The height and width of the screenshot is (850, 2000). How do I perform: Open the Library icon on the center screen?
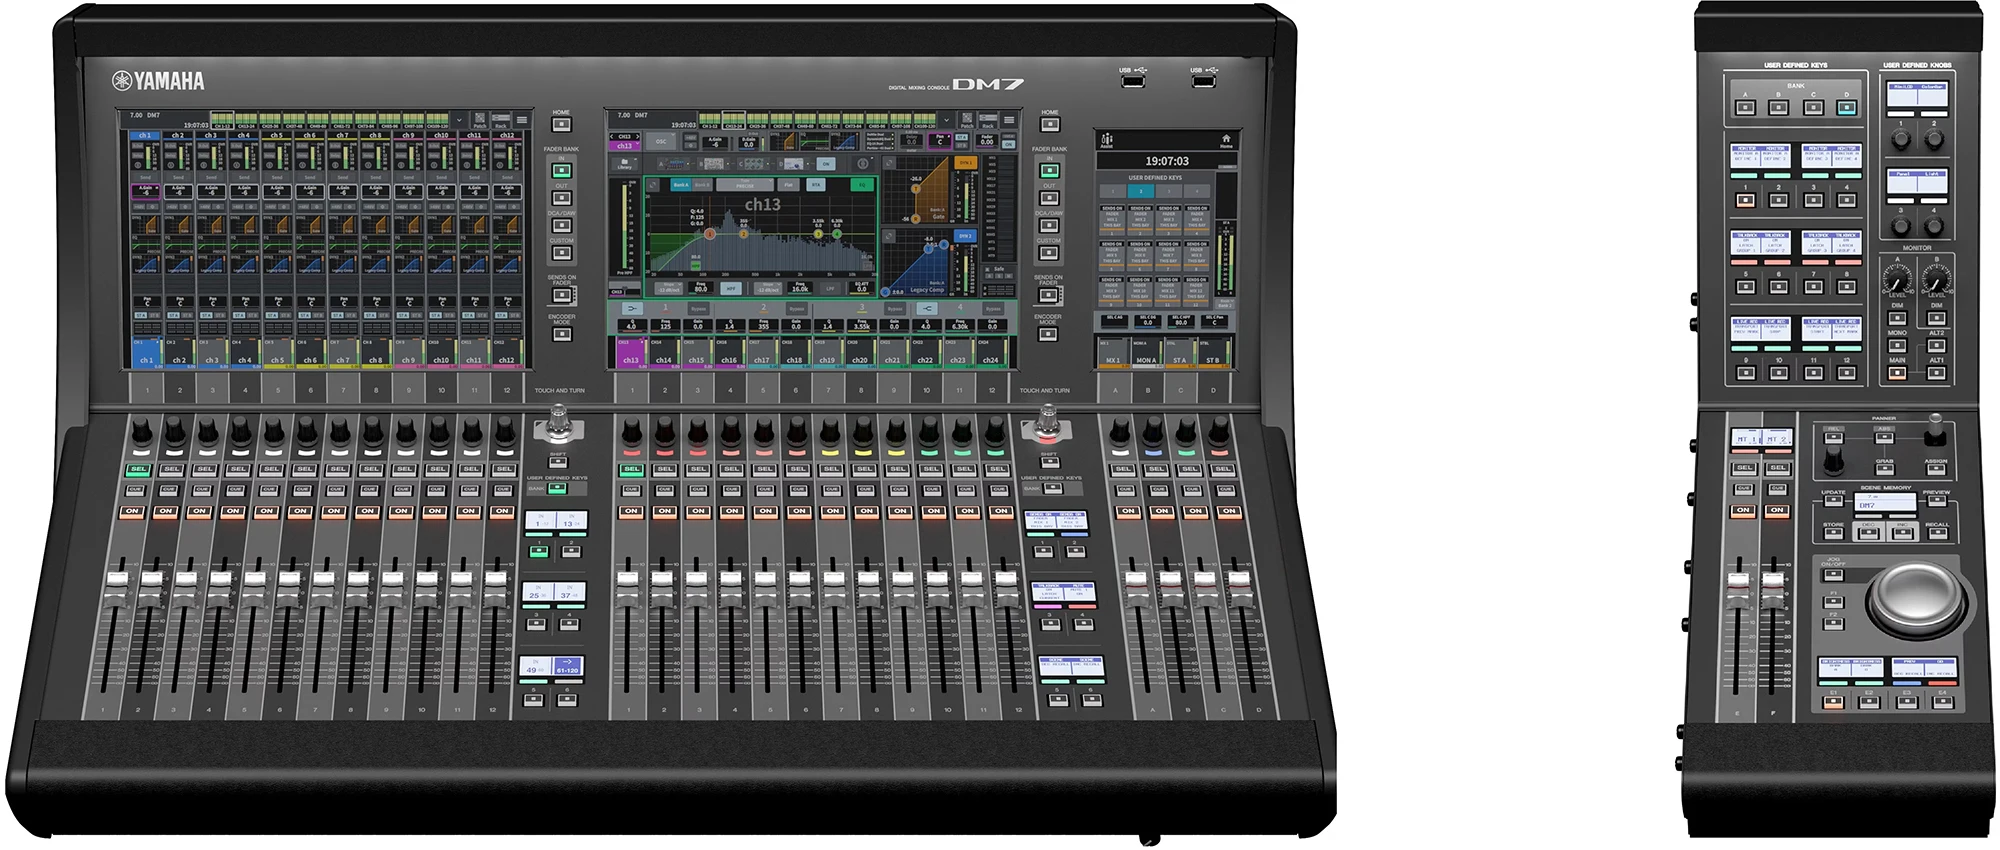pos(624,163)
